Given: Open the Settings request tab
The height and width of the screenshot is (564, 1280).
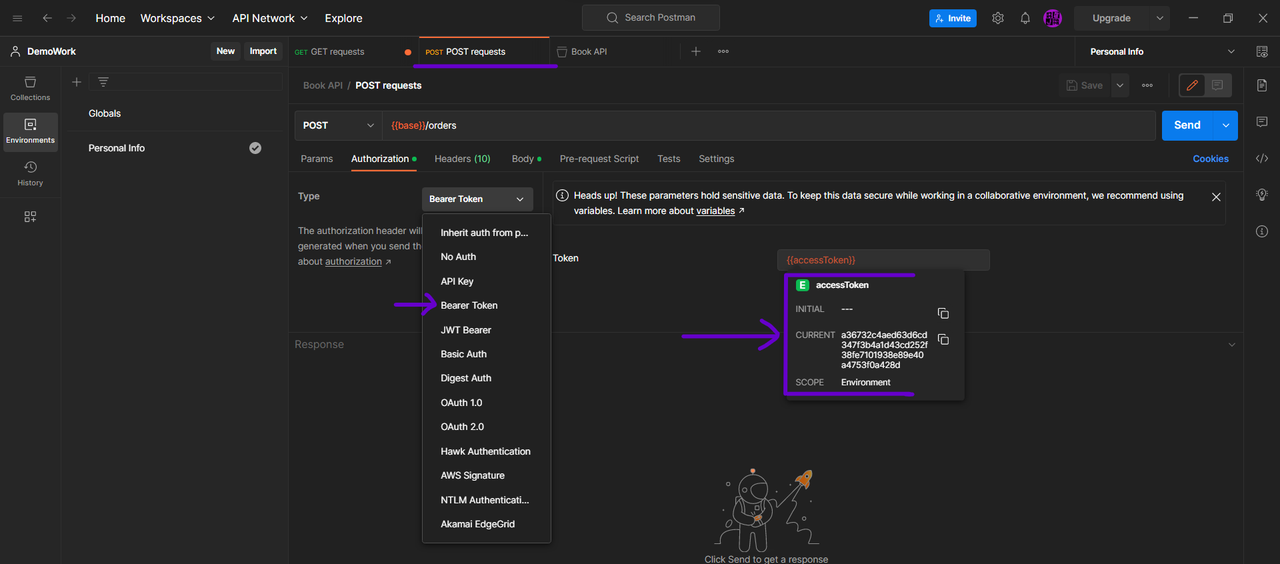Looking at the screenshot, I should 716,159.
